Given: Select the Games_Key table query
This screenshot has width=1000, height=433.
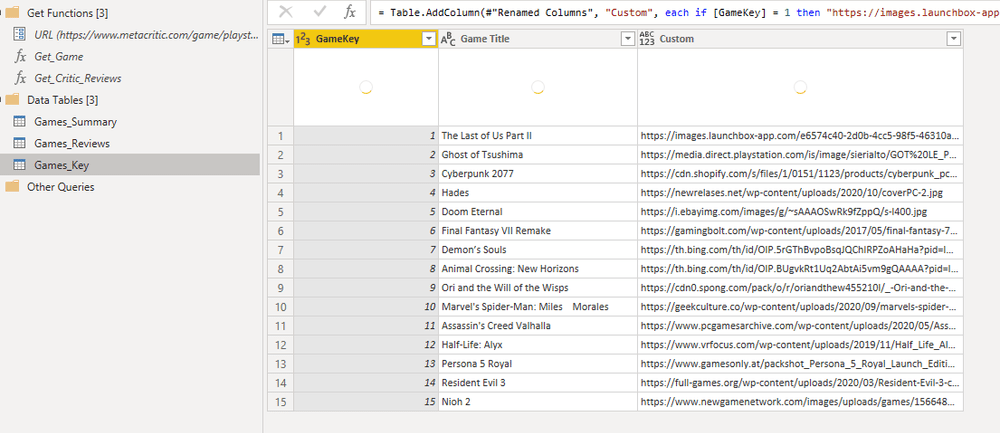Looking at the screenshot, I should (129, 165).
